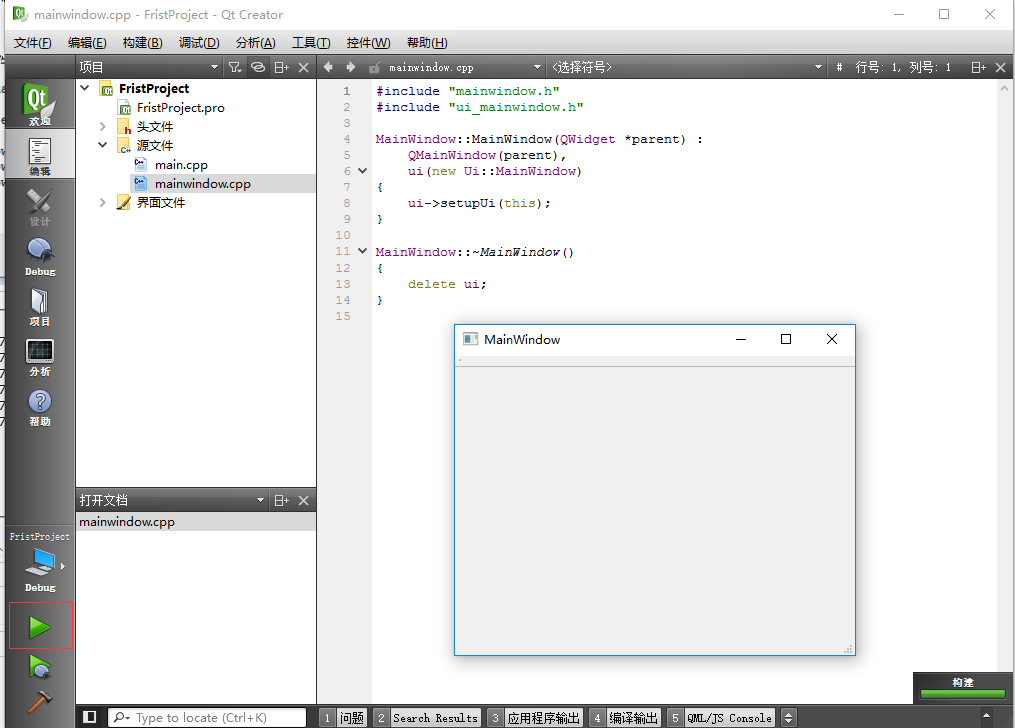Collapse the FristProject tree root
1015x728 pixels.
(85, 87)
